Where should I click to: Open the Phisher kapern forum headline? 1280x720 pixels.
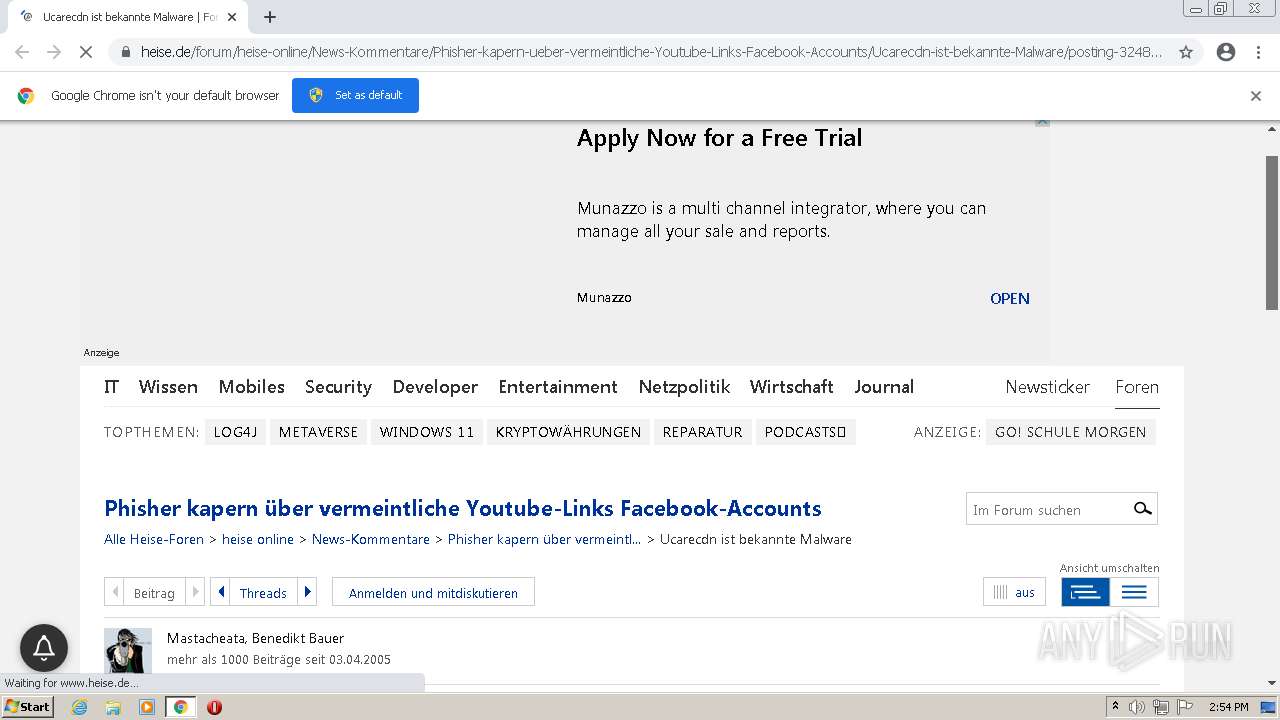[x=463, y=508]
